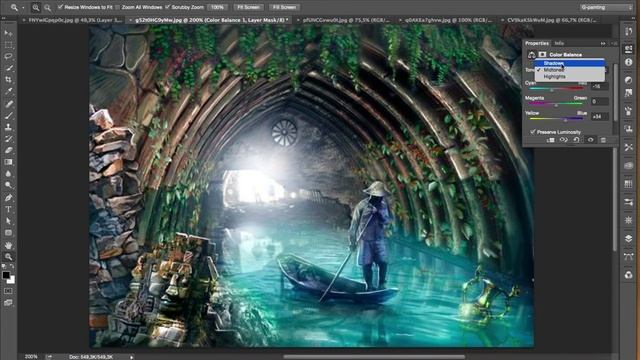Select the Hand tool

pos(8,245)
